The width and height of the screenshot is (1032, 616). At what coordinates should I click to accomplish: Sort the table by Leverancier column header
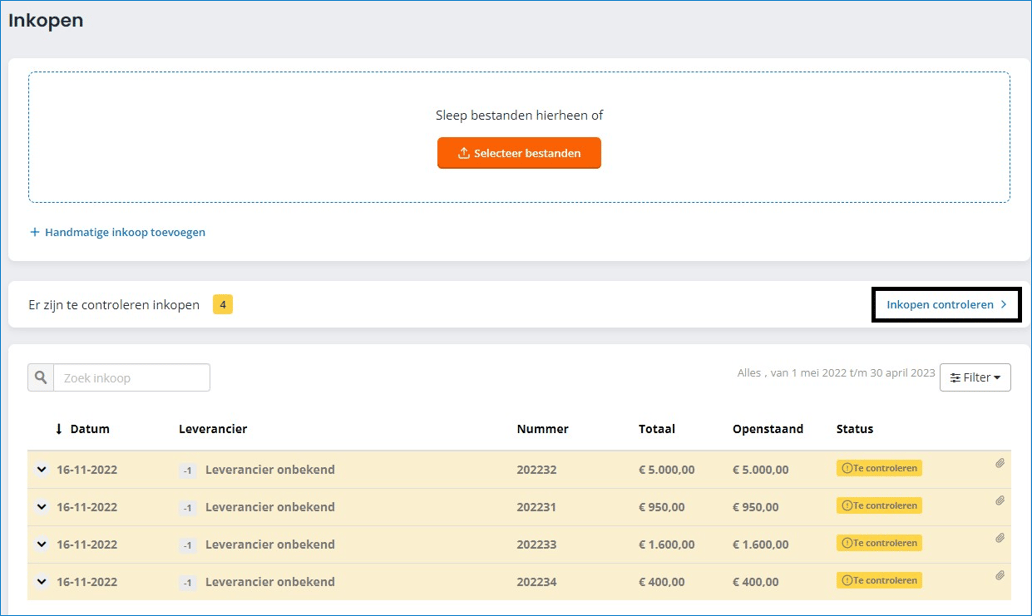click(212, 429)
